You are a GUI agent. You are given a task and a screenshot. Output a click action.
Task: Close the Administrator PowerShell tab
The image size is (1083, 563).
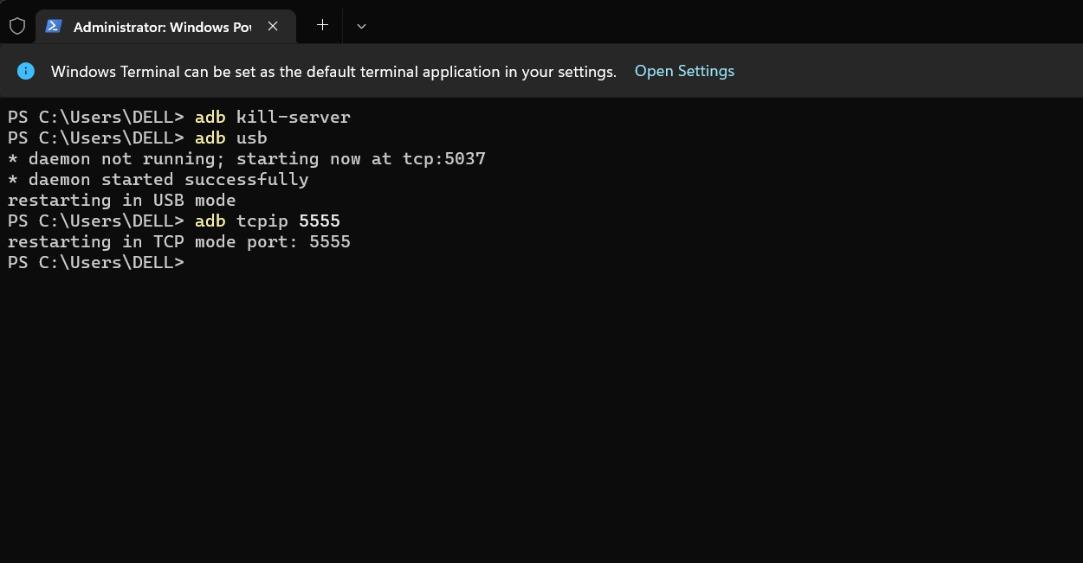tap(273, 26)
